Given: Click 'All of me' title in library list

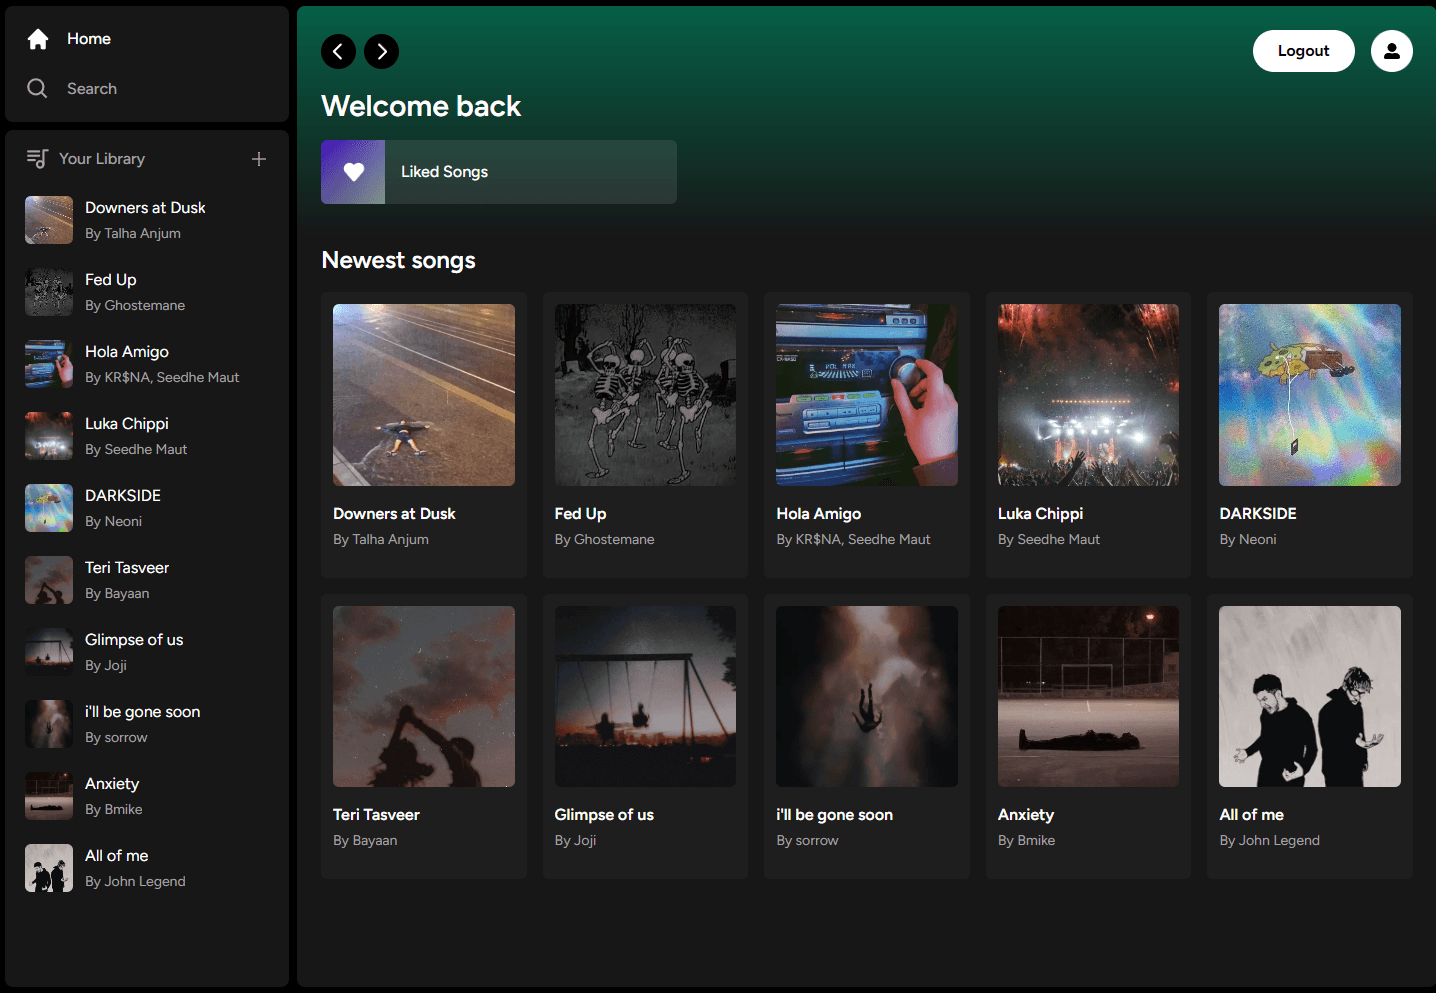Looking at the screenshot, I should point(117,856).
